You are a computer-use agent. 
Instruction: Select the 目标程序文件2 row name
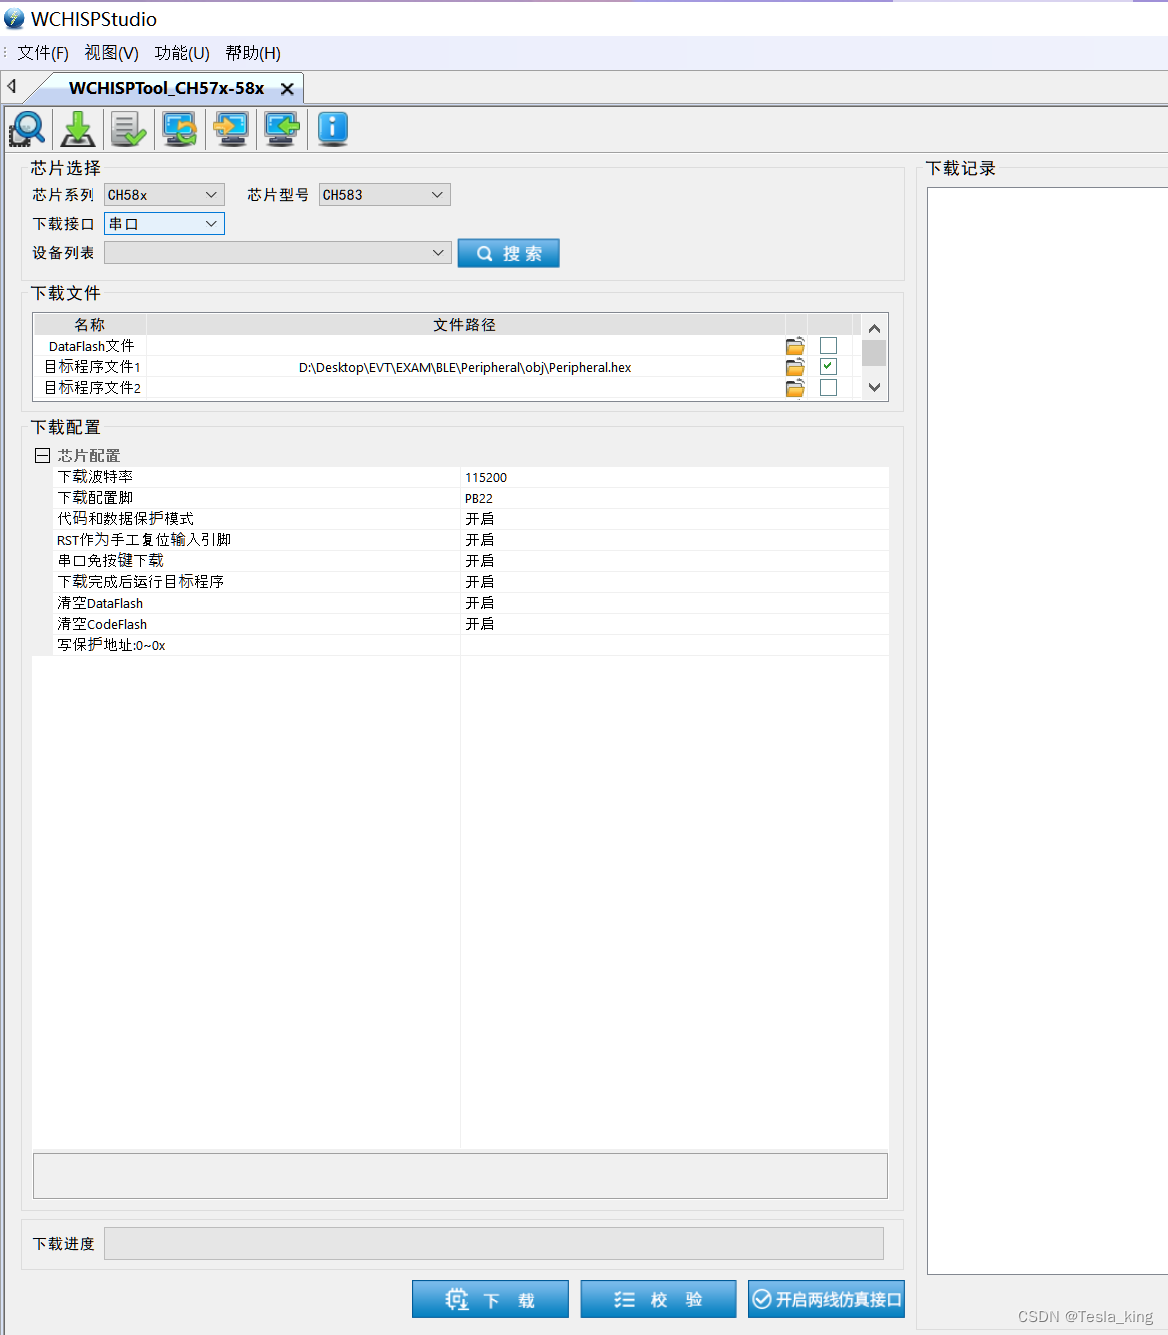92,388
